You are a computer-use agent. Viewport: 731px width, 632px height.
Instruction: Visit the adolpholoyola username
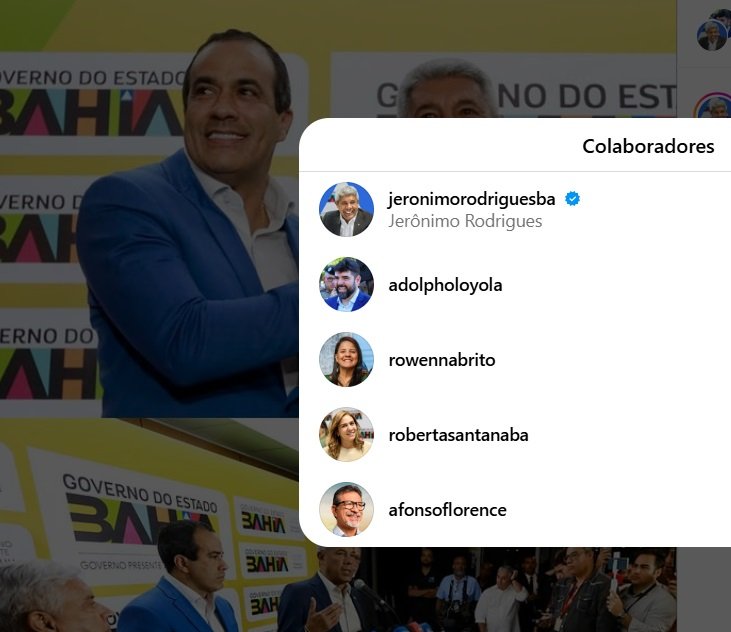[x=445, y=285]
